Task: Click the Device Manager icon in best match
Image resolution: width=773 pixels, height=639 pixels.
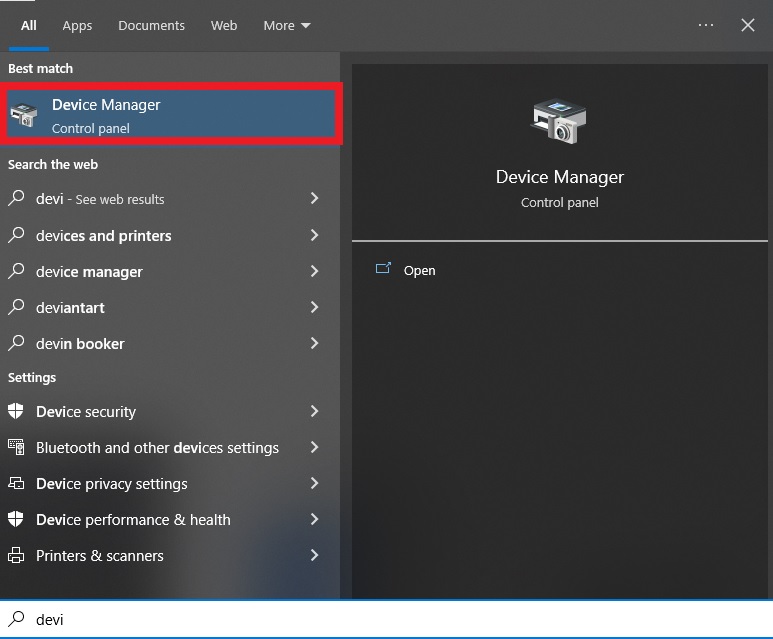Action: click(x=24, y=114)
